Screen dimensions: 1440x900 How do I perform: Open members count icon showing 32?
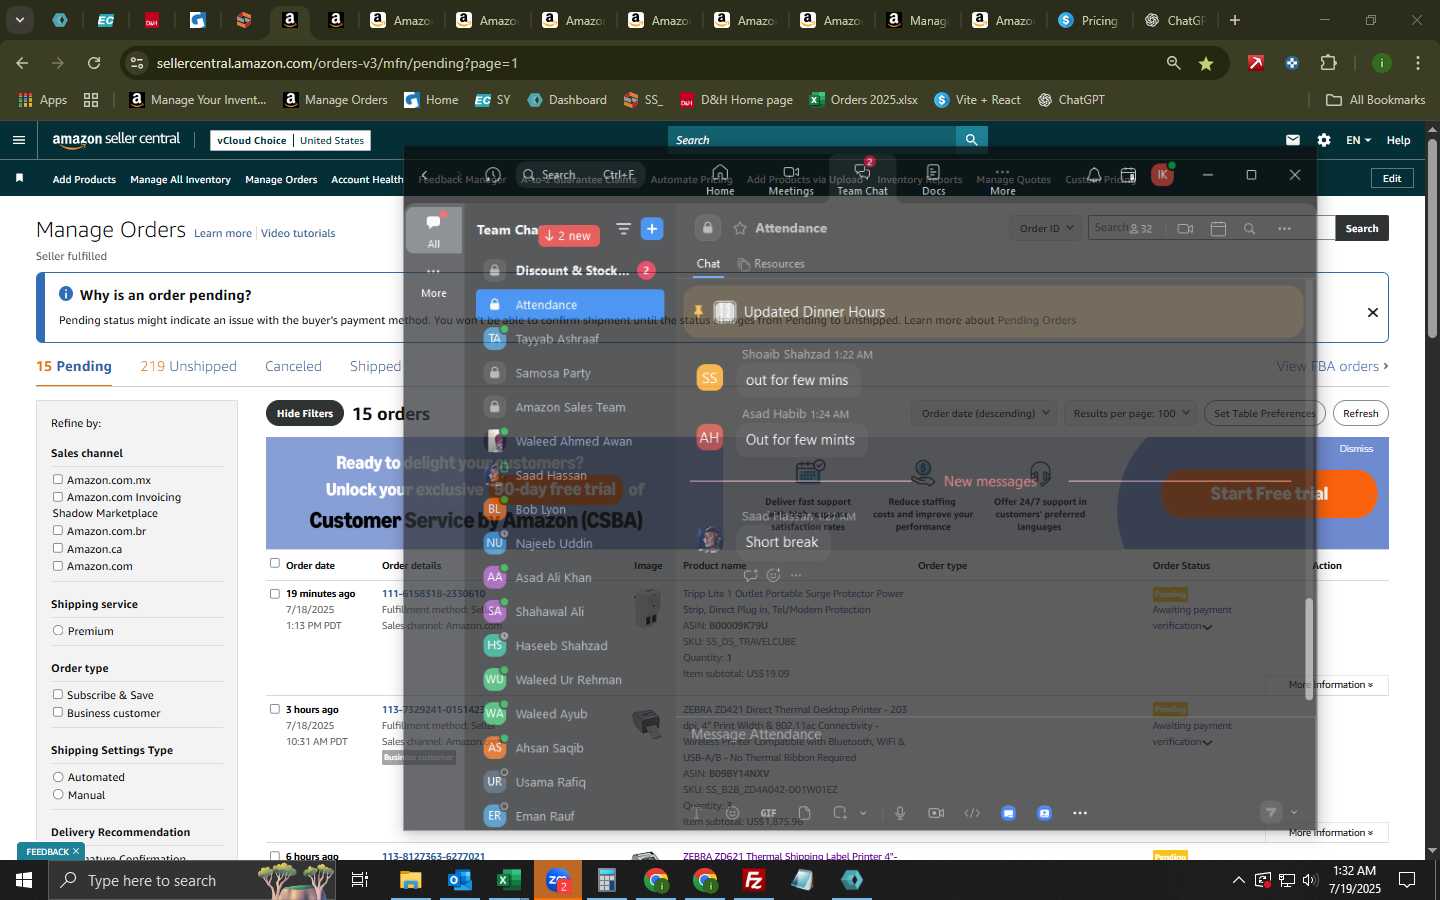pos(1141,228)
